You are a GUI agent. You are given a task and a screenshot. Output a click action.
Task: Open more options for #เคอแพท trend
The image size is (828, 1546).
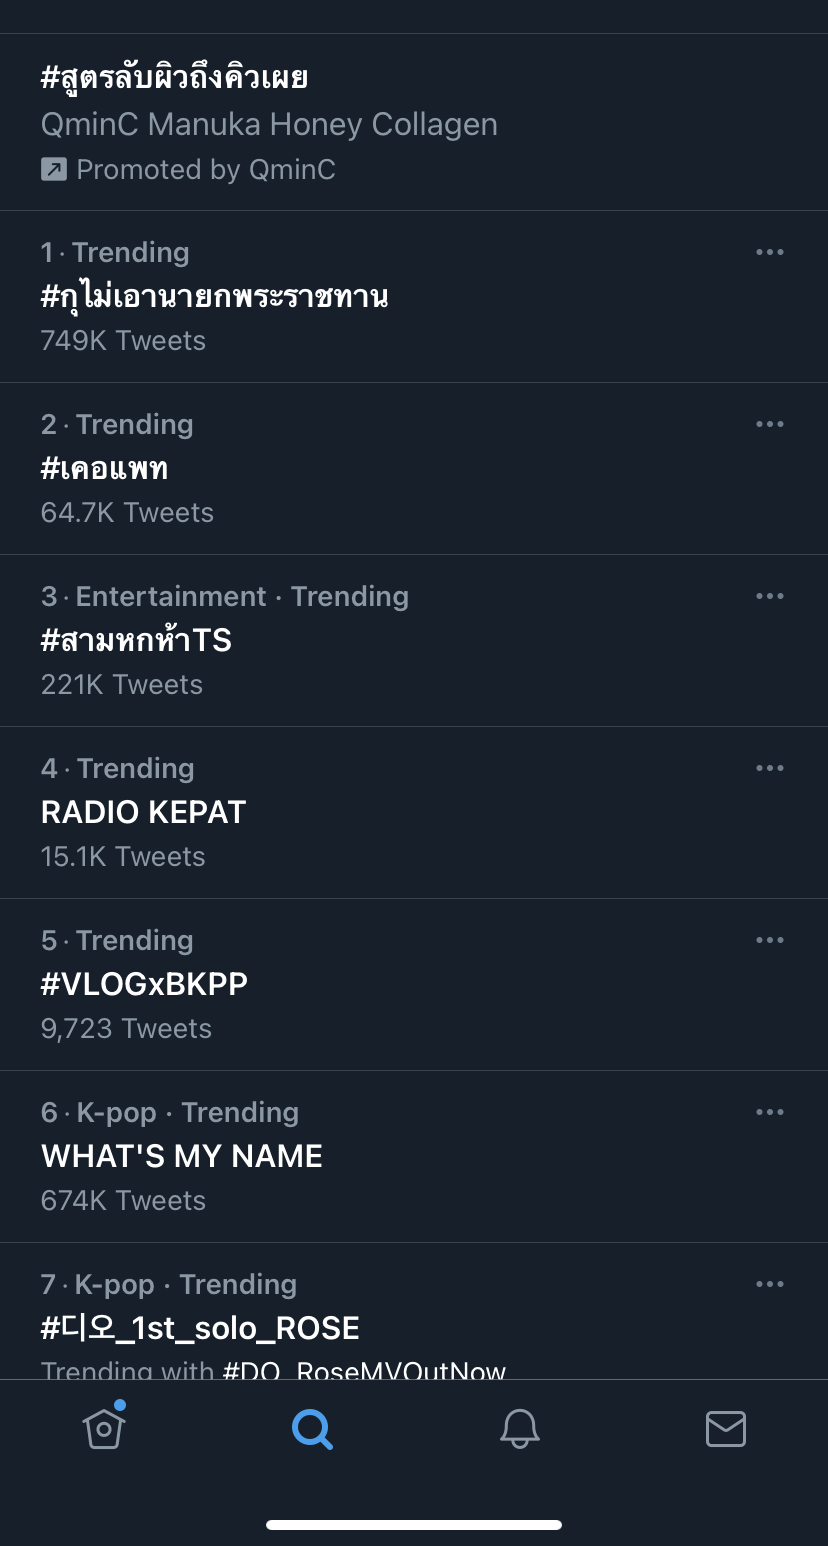click(x=769, y=424)
